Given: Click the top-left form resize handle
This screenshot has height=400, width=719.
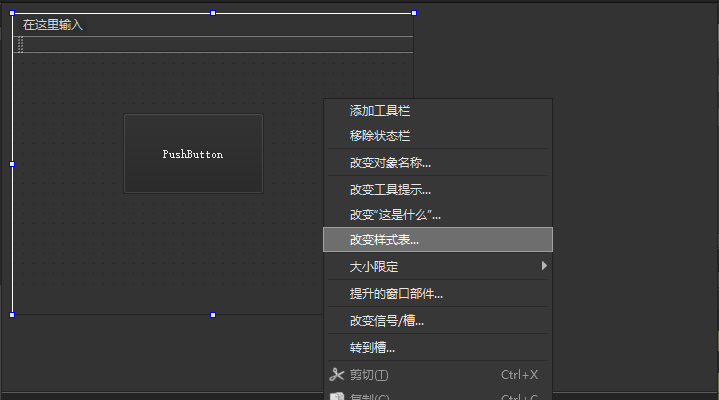Looking at the screenshot, I should click(x=12, y=13).
